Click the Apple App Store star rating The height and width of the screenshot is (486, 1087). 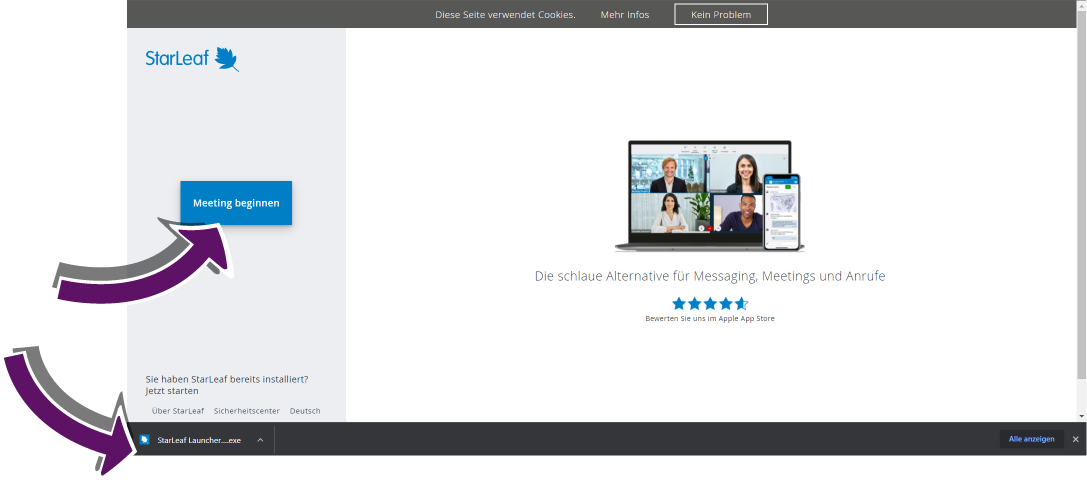pyautogui.click(x=710, y=304)
